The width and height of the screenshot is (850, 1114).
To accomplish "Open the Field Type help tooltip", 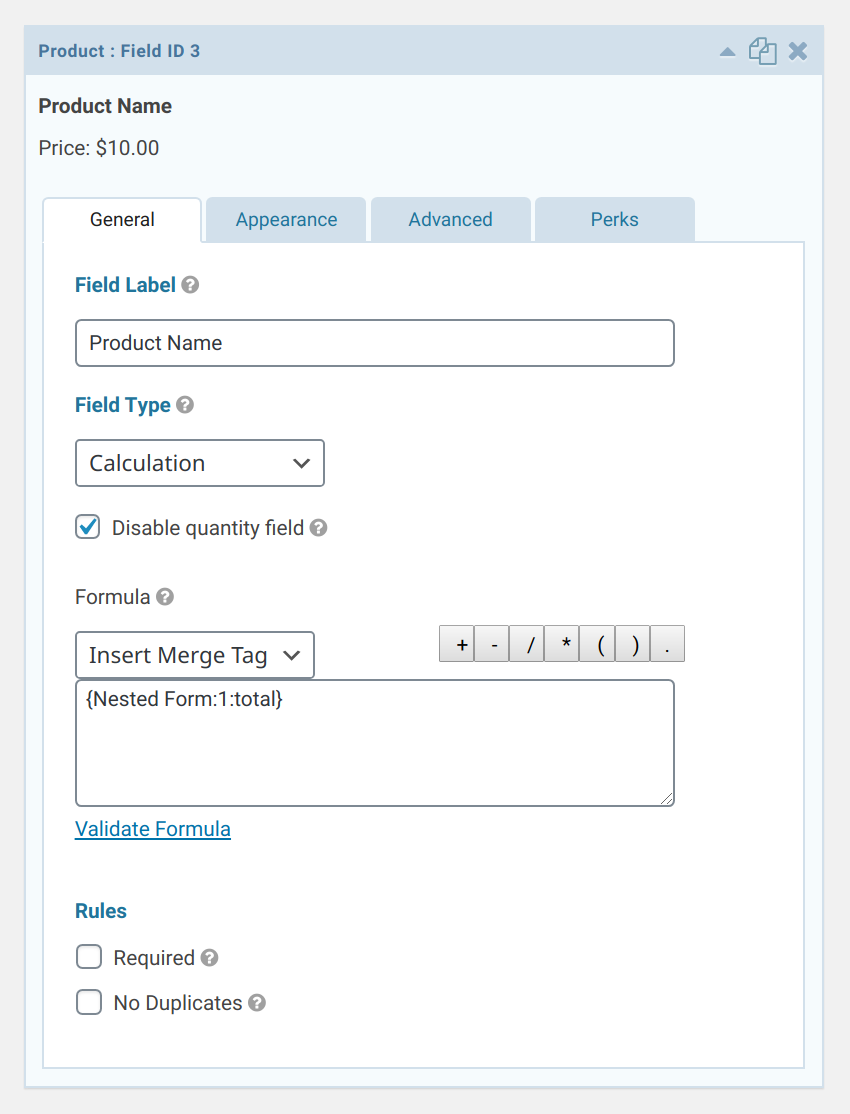I will 184,405.
